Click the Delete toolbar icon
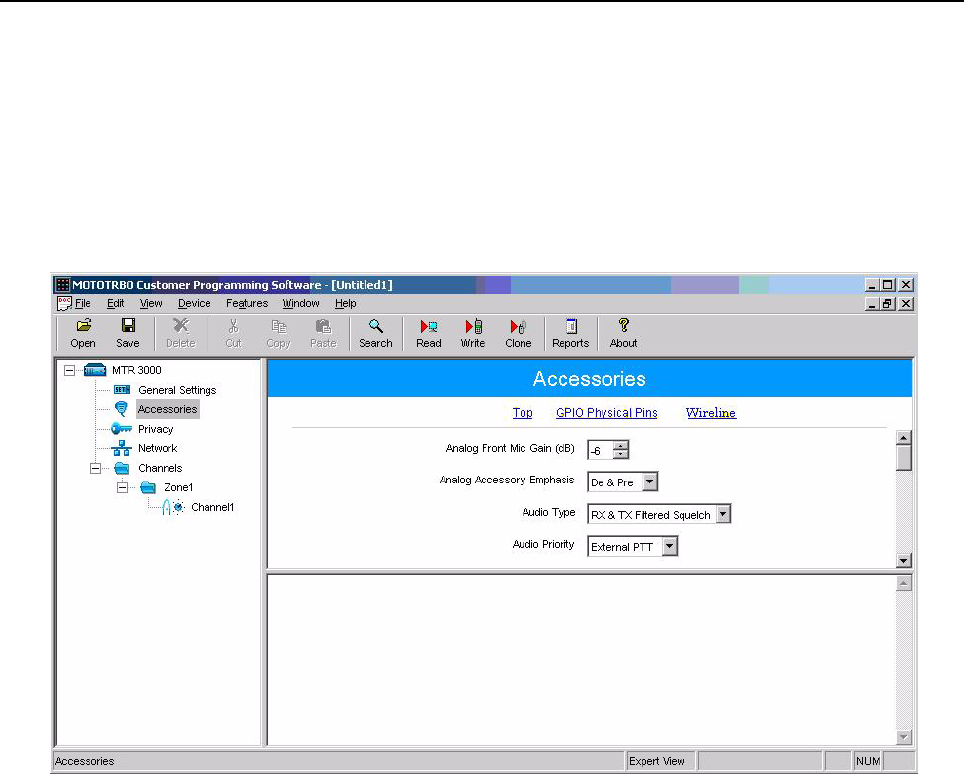This screenshot has height=774, width=964. click(181, 325)
